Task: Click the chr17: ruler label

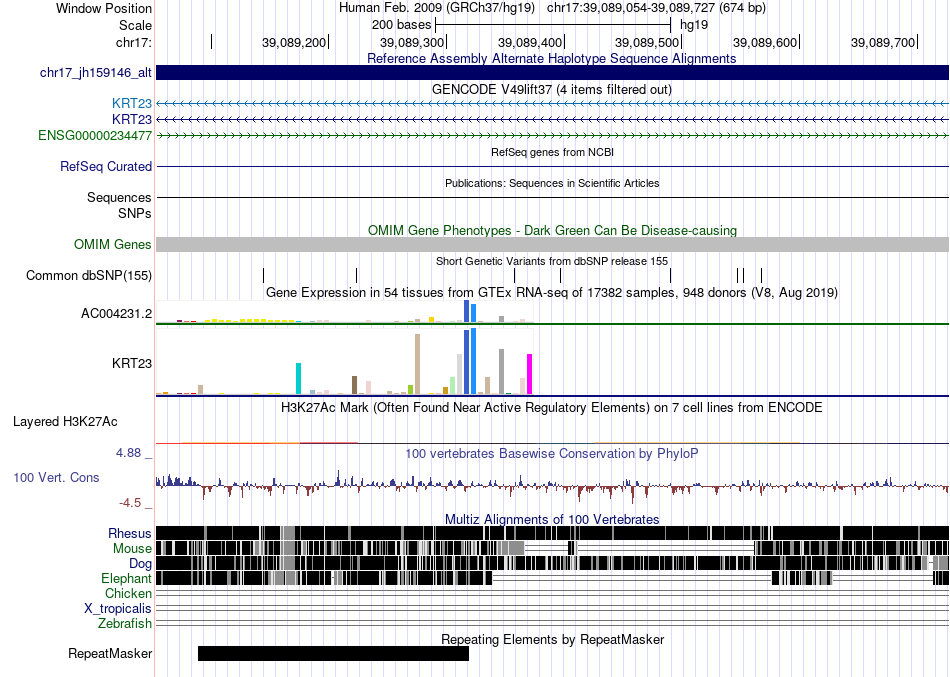Action: (x=134, y=42)
